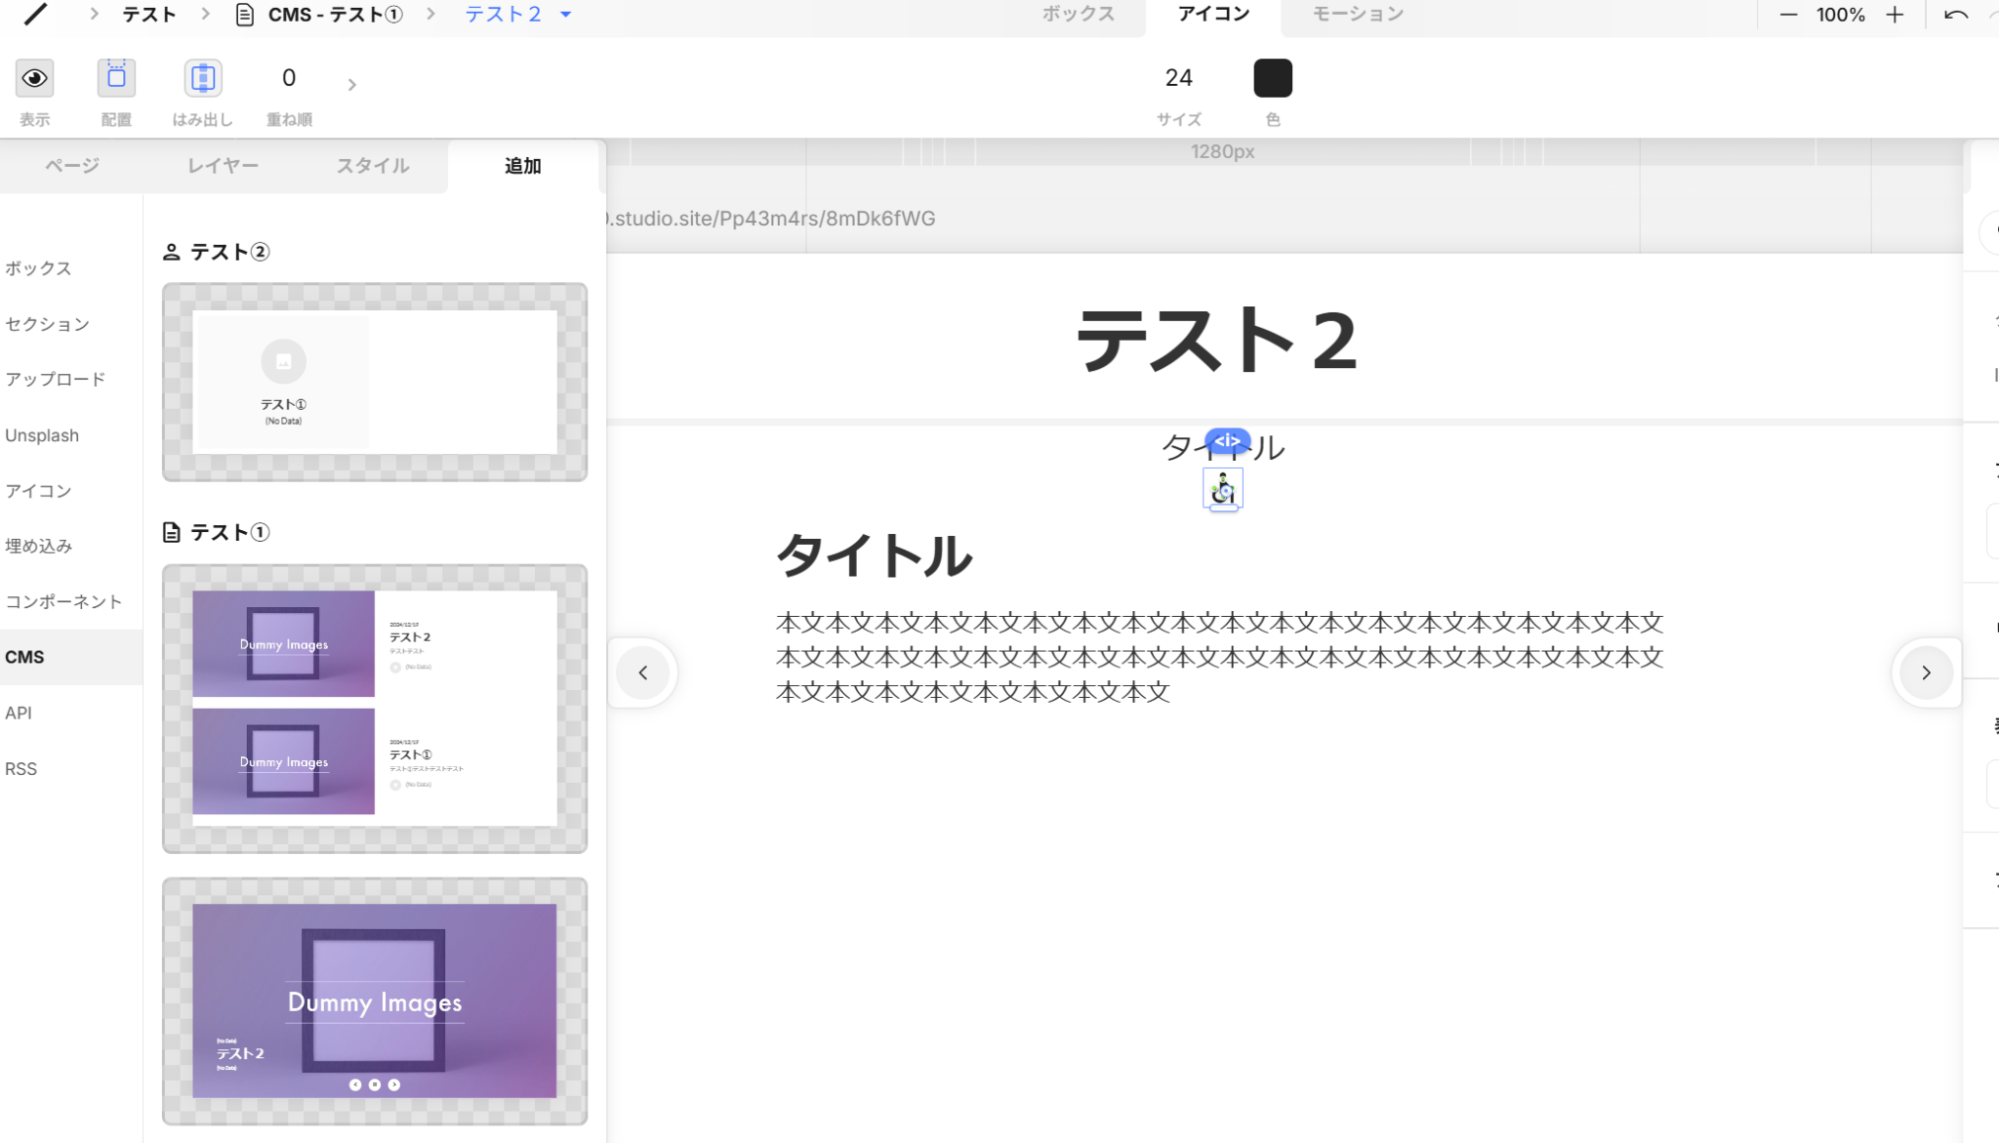Toggle the ボックス panel tab
Screen dimensions: 1999x1143
pos(1078,15)
